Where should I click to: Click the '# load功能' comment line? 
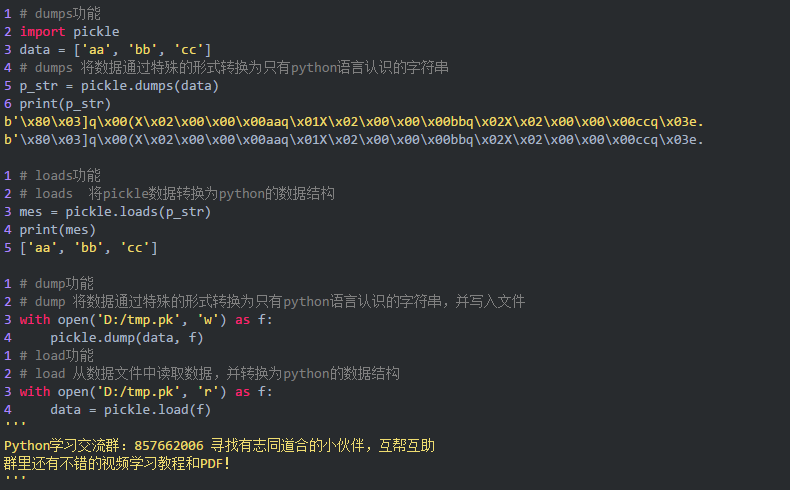[x=56, y=356]
